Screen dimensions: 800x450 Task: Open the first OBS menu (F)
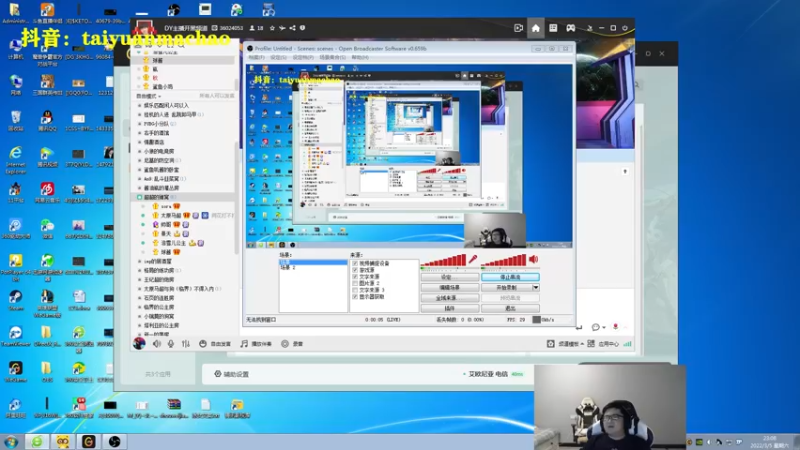pyautogui.click(x=256, y=58)
